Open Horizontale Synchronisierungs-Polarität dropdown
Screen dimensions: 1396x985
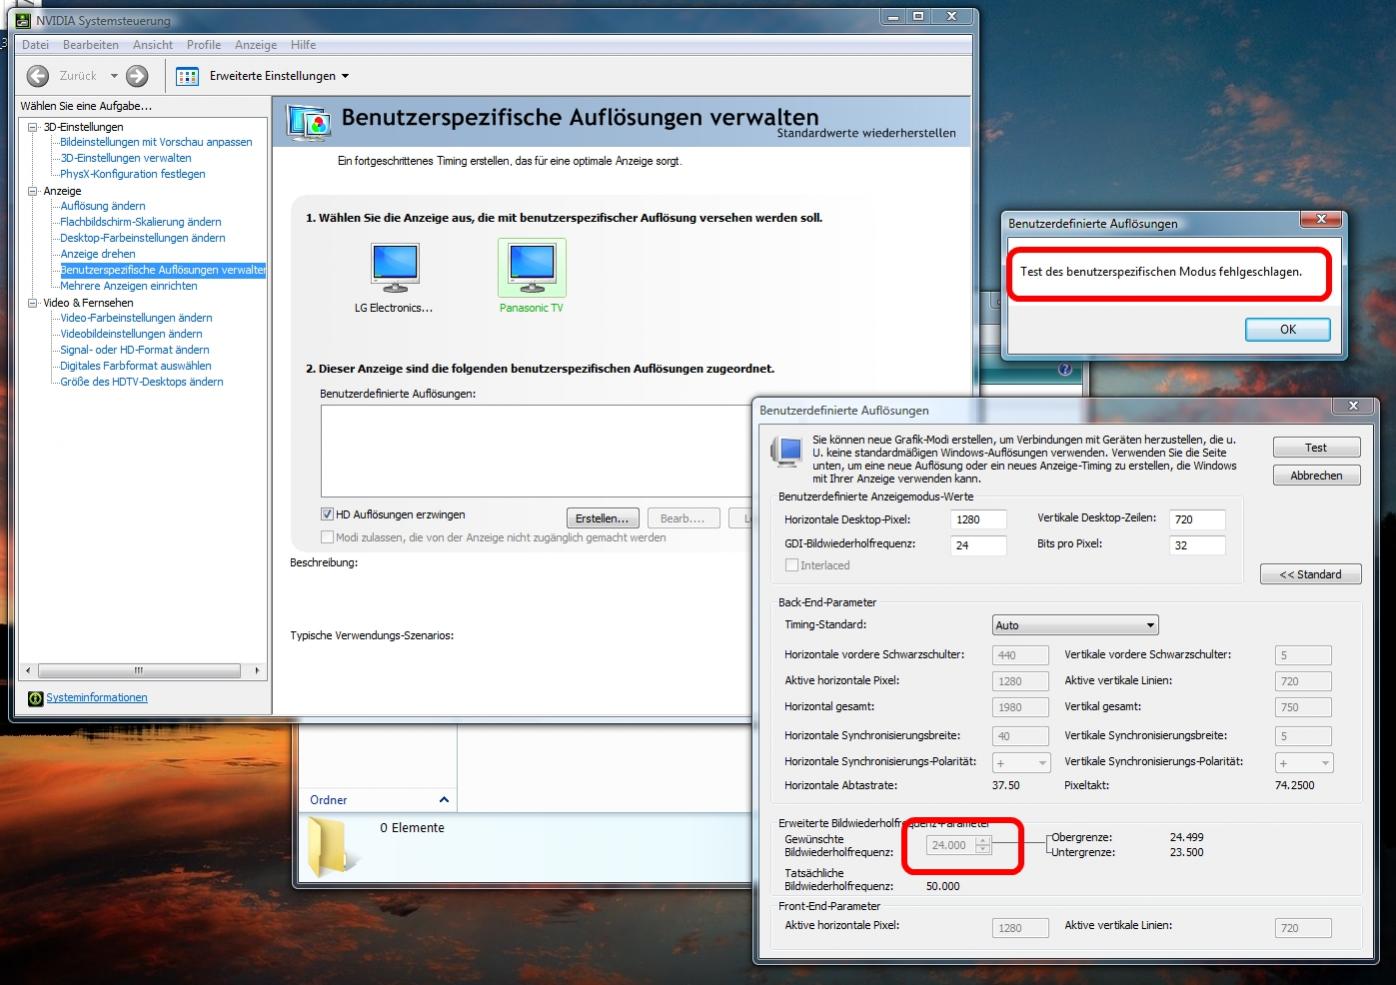point(1020,762)
